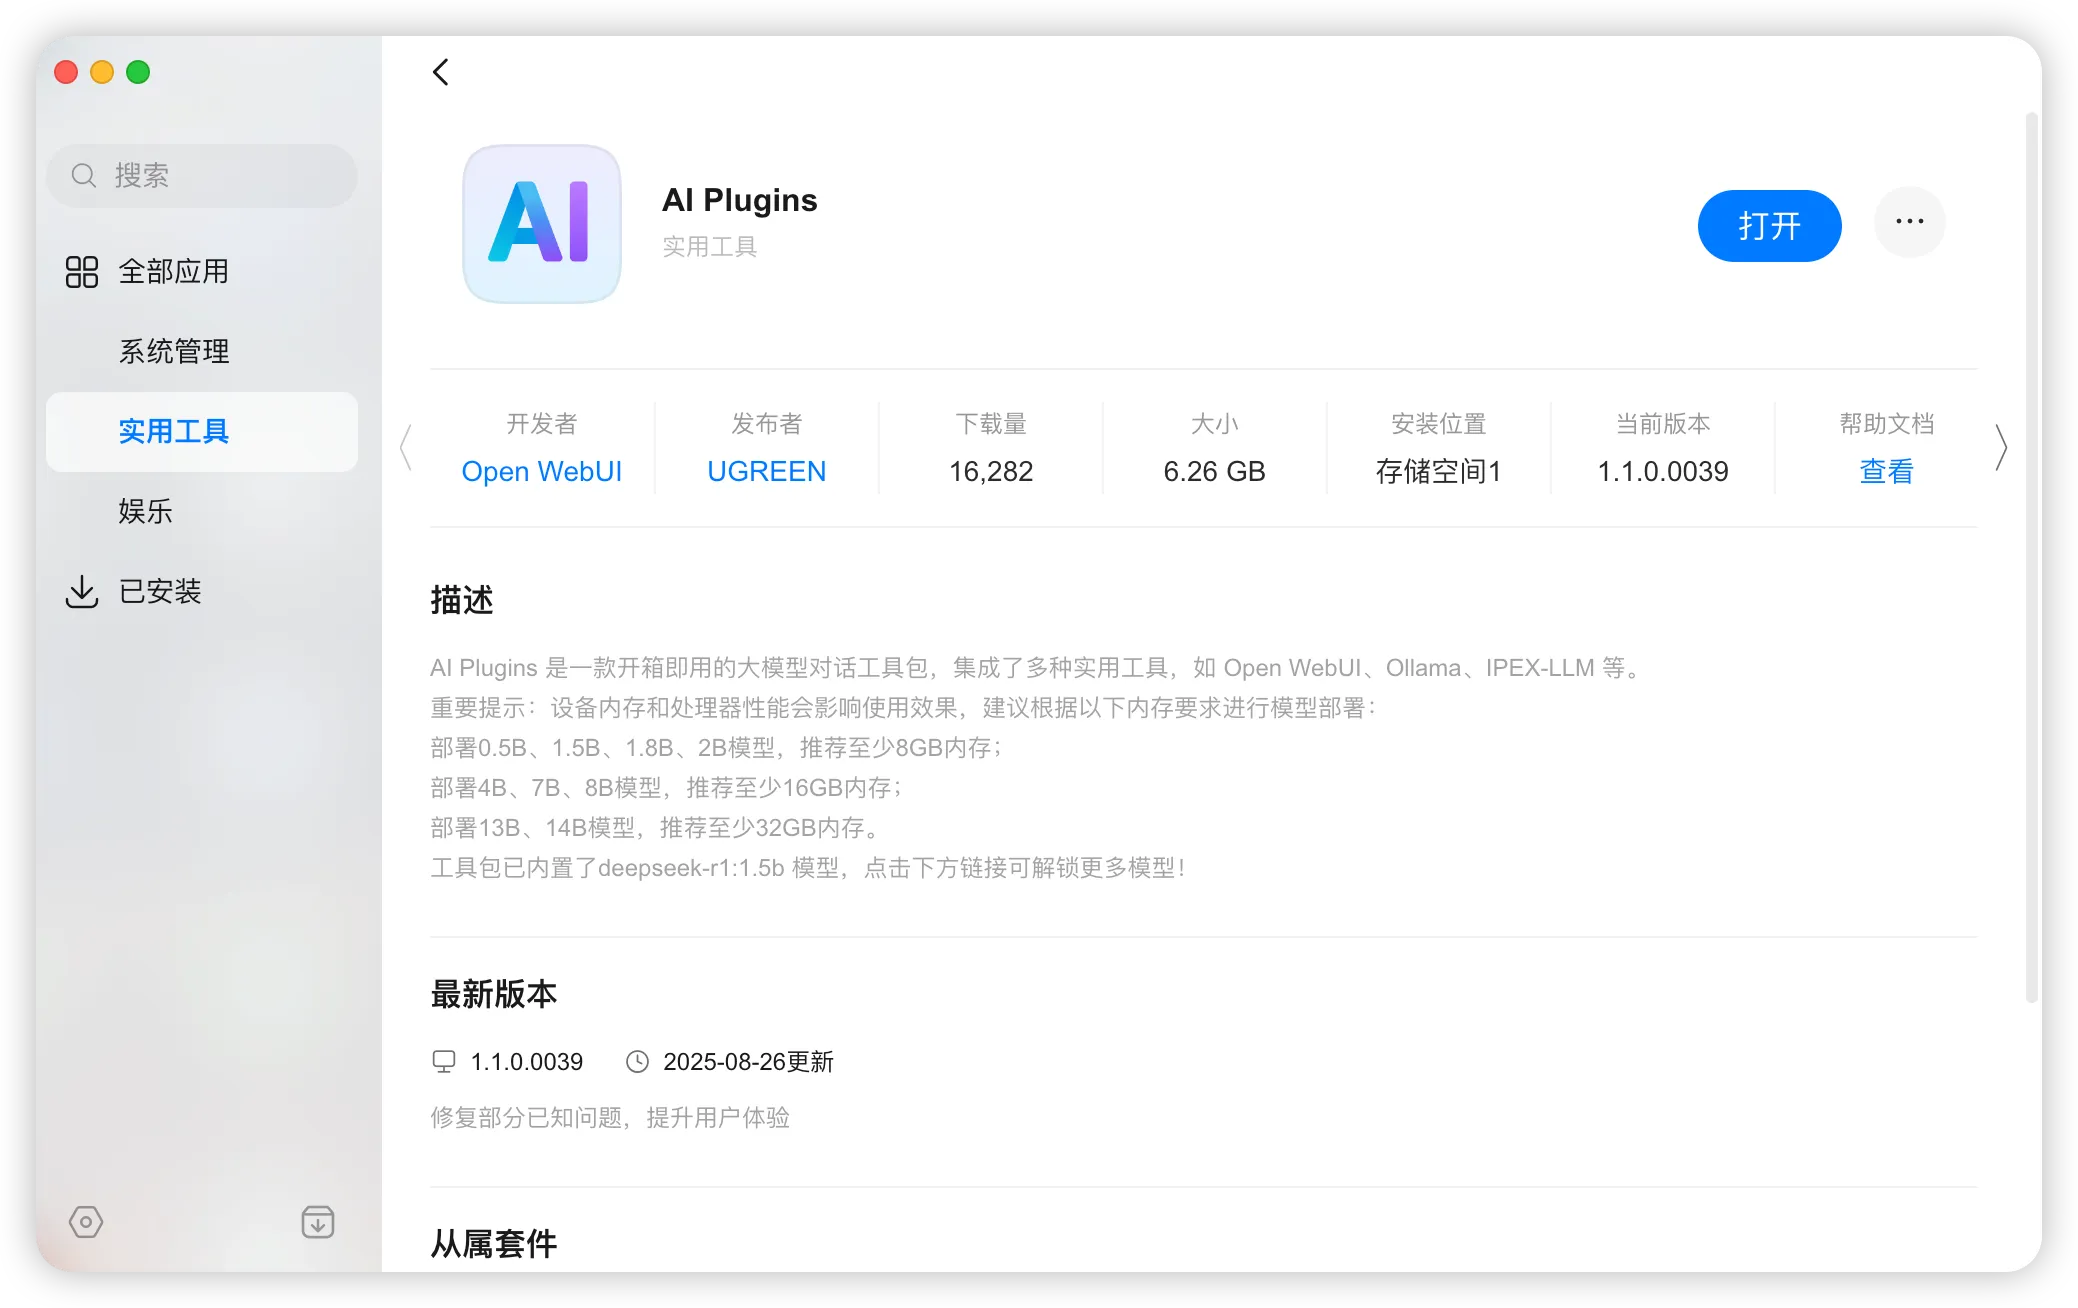Click the installed download arrow icon
Image resolution: width=2078 pixels, height=1308 pixels.
point(82,592)
